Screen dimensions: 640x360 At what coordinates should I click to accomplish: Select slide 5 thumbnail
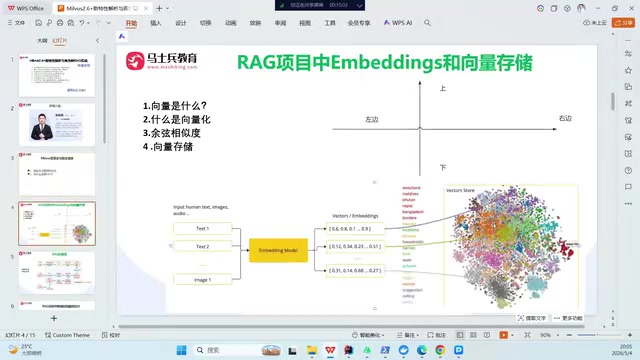coord(57,273)
